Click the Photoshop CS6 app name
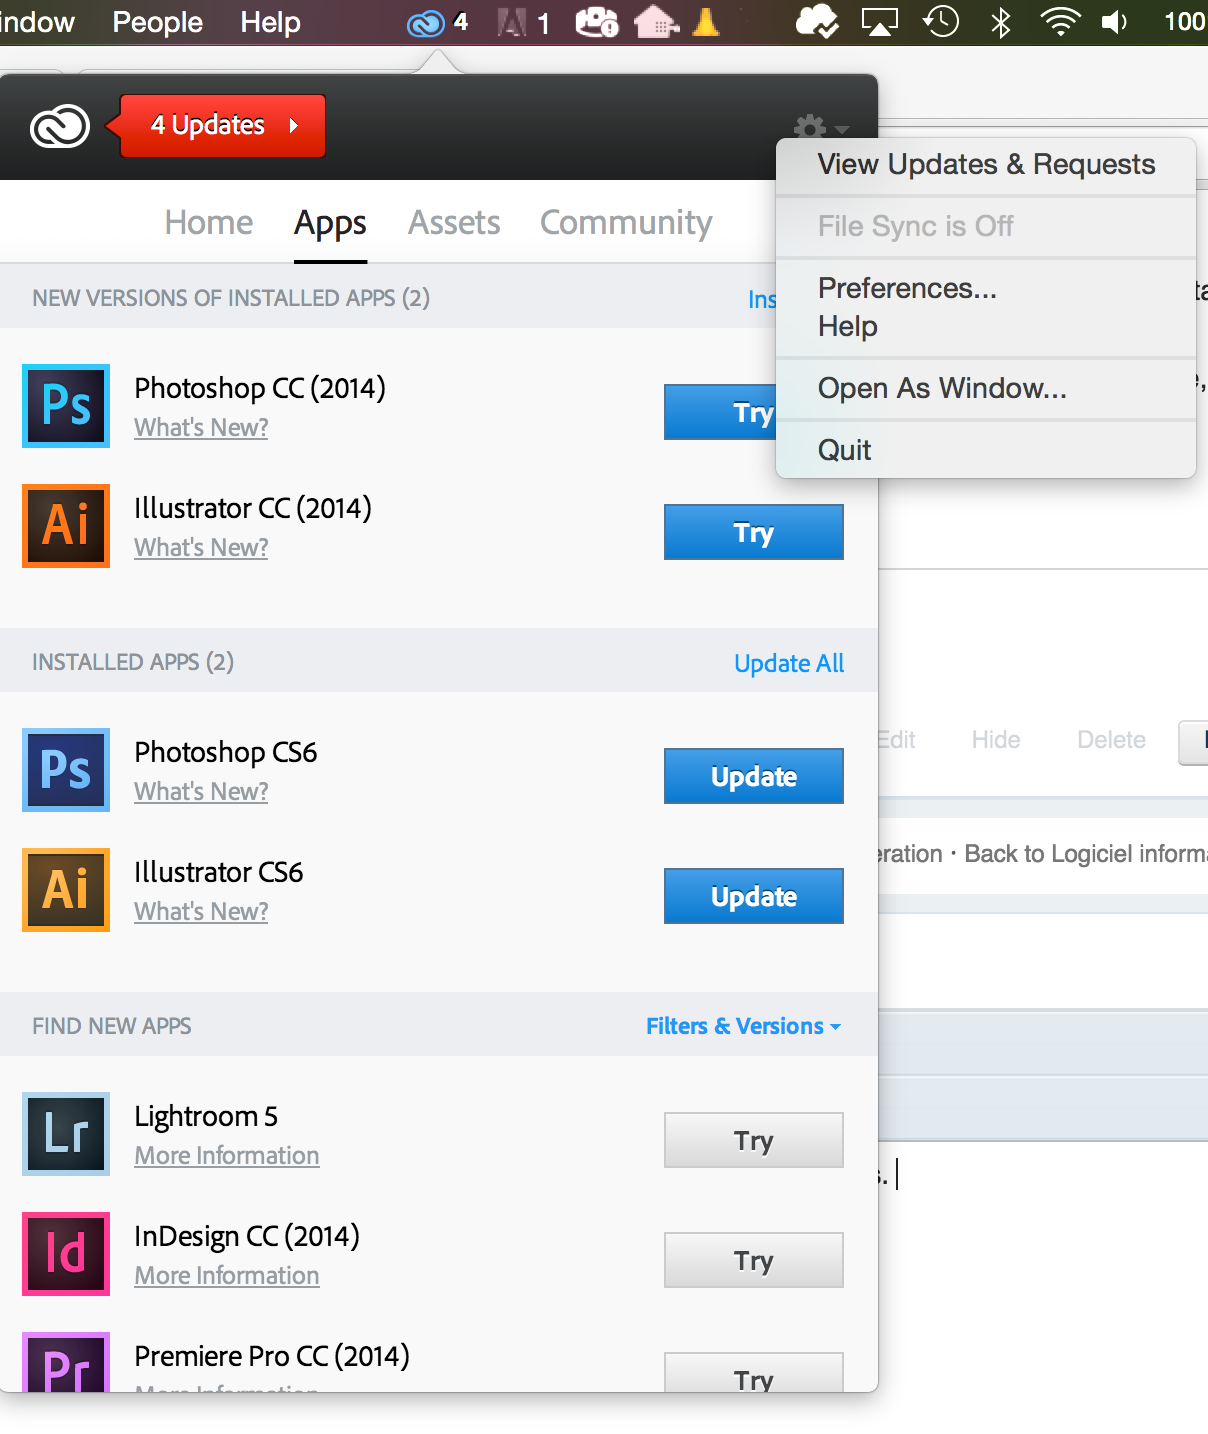Viewport: 1208px width, 1434px height. 226,752
